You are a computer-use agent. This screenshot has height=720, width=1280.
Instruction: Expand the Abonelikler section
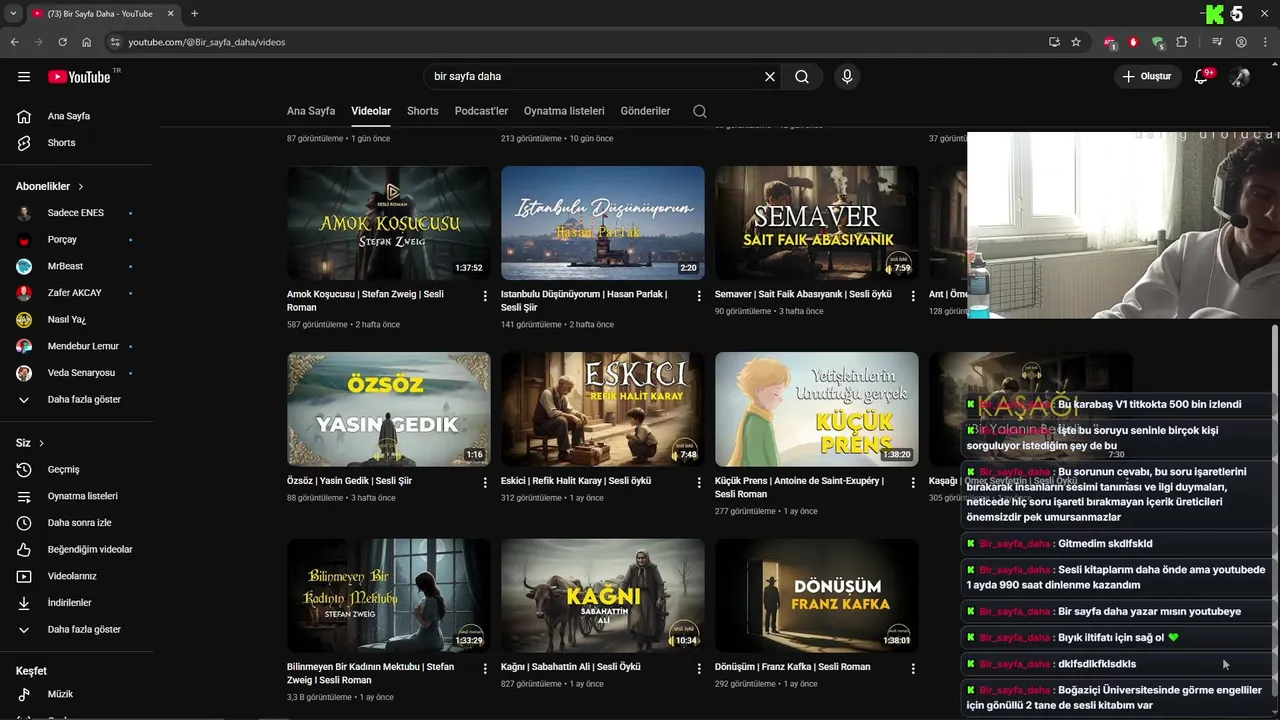(50, 187)
